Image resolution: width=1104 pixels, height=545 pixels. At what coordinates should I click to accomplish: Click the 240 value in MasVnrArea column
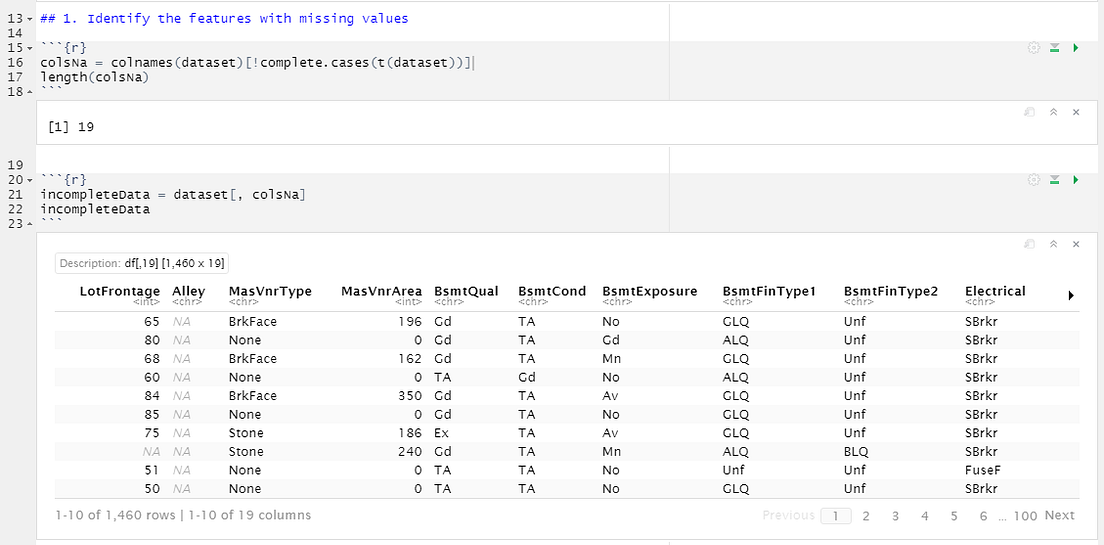point(412,451)
